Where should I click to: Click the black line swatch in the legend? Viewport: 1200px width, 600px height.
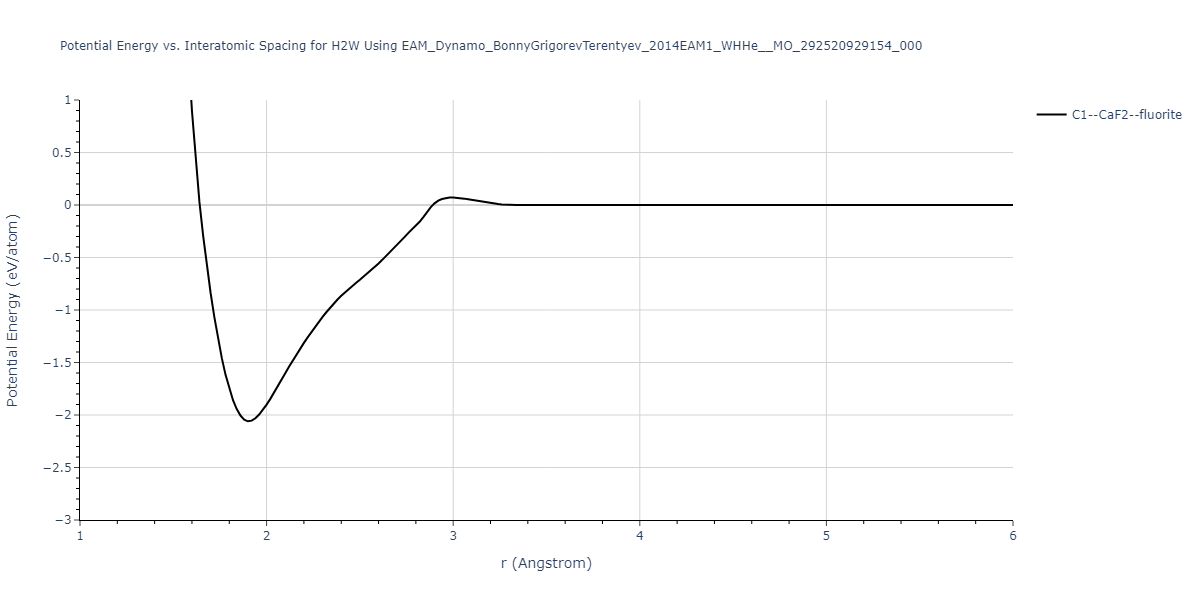click(1051, 115)
